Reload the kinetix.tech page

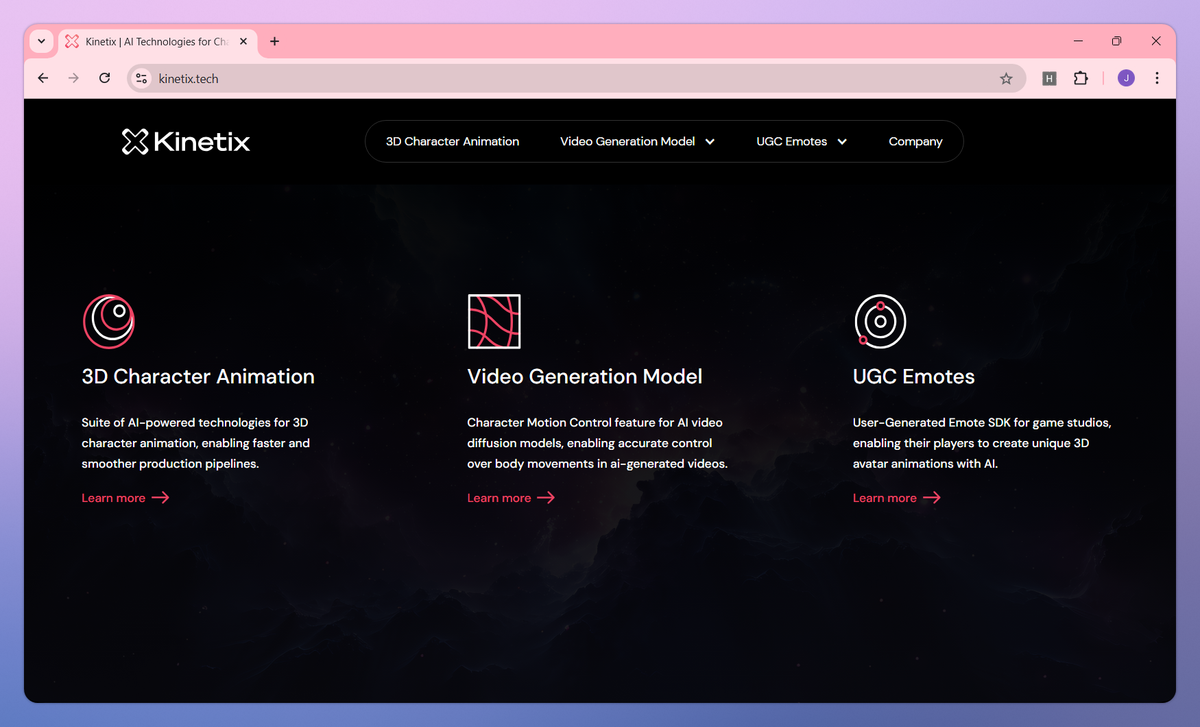coord(104,78)
